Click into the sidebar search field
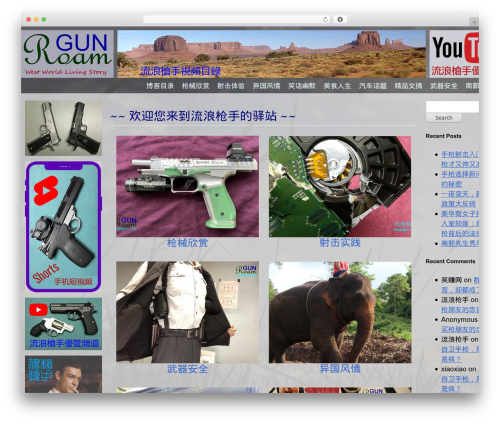 pos(452,107)
